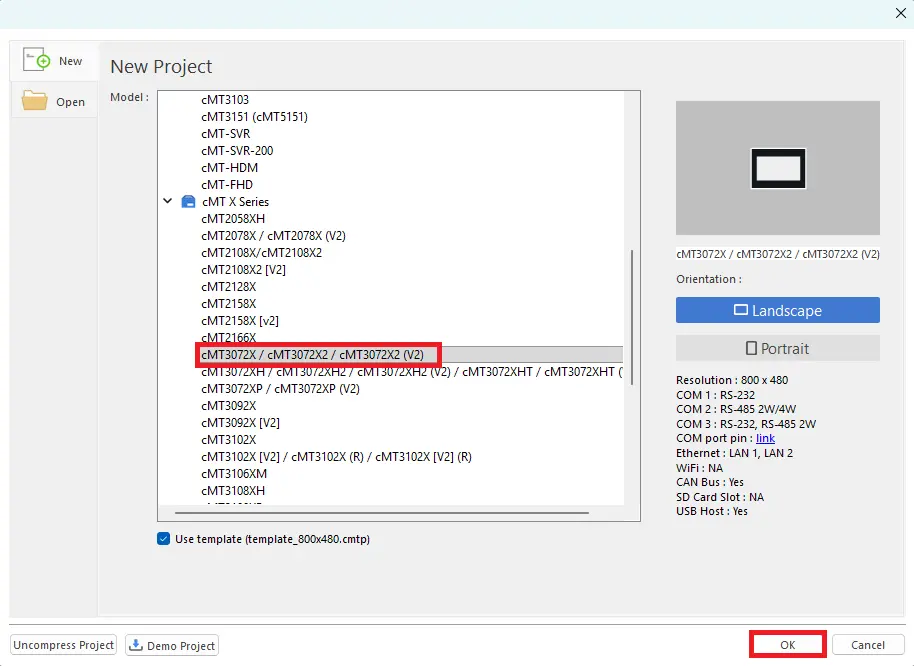Click the New project icon
This screenshot has height=666, width=914.
coord(37,60)
